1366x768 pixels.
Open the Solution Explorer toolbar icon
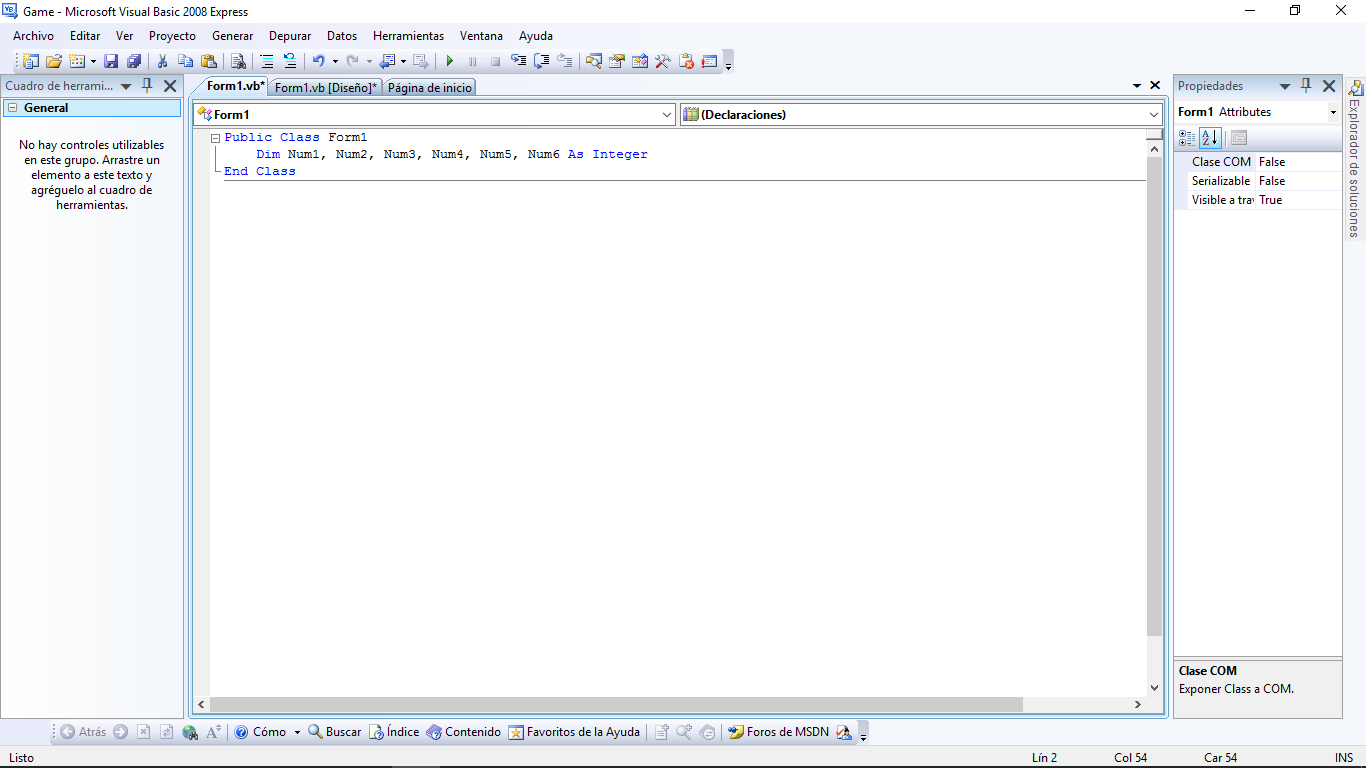[594, 61]
